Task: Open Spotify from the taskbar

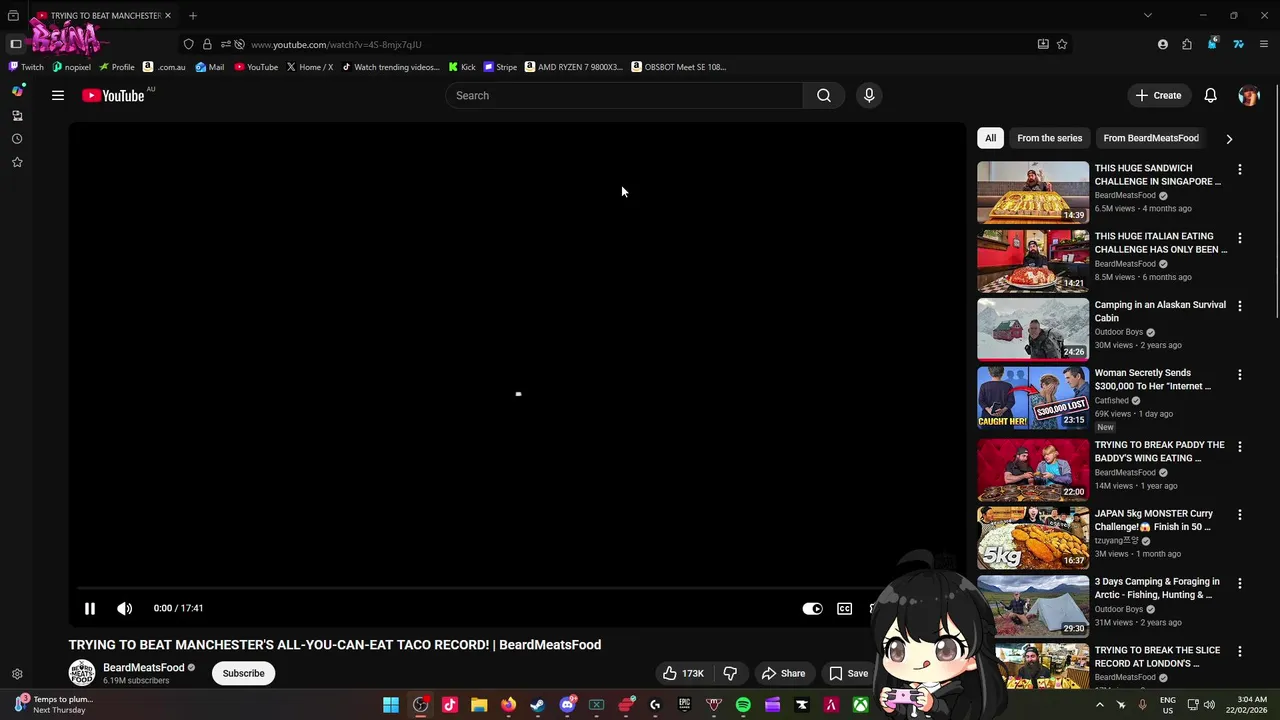Action: point(743,705)
